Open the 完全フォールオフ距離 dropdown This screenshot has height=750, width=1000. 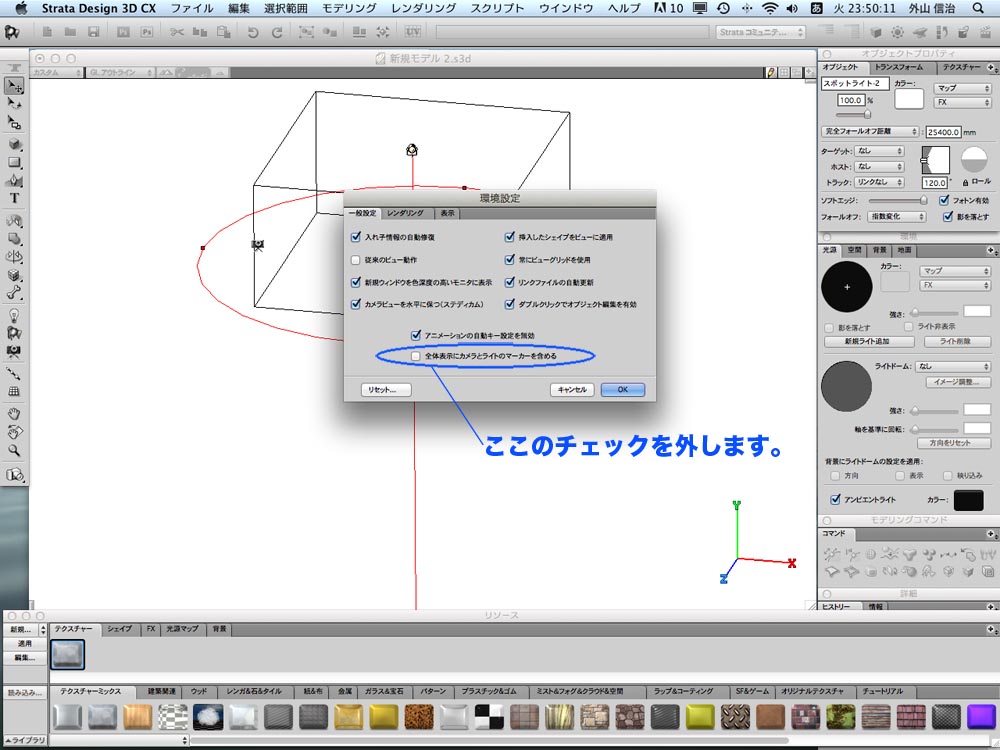(x=870, y=131)
